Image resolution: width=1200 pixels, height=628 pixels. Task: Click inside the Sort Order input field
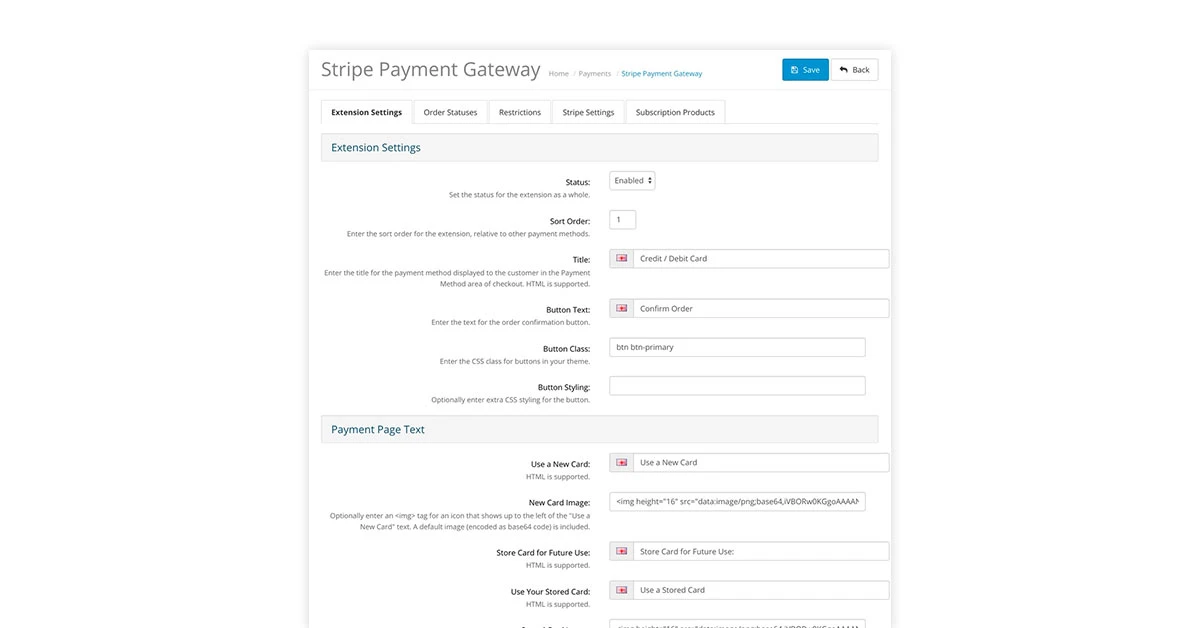(x=622, y=218)
